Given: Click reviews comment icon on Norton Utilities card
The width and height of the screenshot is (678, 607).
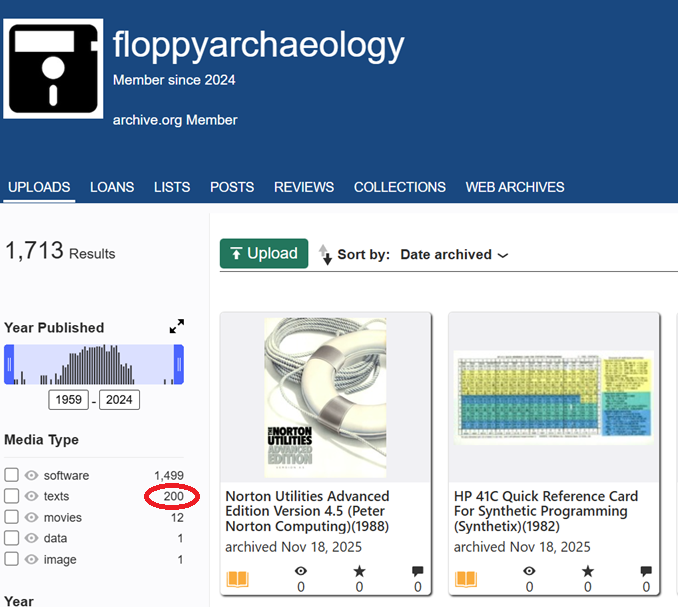Looking at the screenshot, I should pyautogui.click(x=417, y=571).
